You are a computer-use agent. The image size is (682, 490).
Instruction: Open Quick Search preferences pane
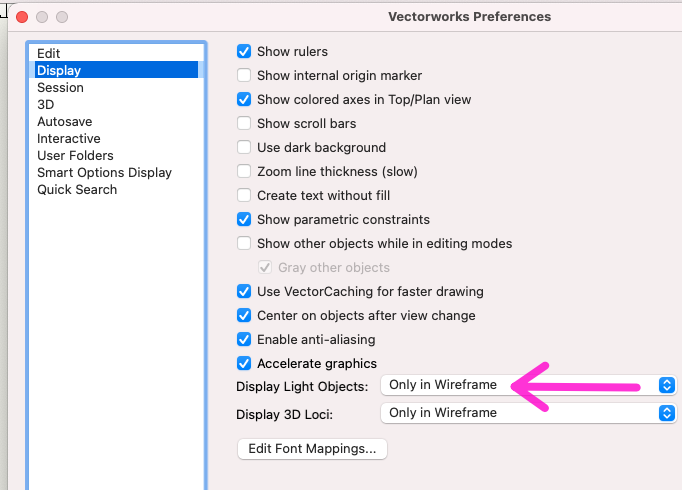click(77, 189)
